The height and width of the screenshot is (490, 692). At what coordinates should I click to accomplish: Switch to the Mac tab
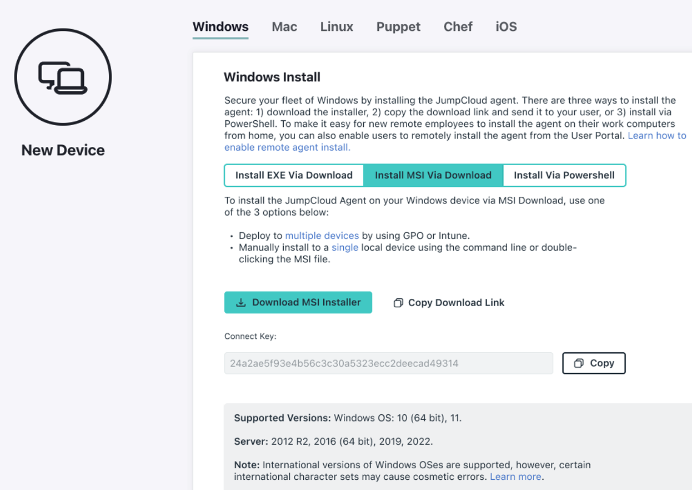tap(284, 27)
